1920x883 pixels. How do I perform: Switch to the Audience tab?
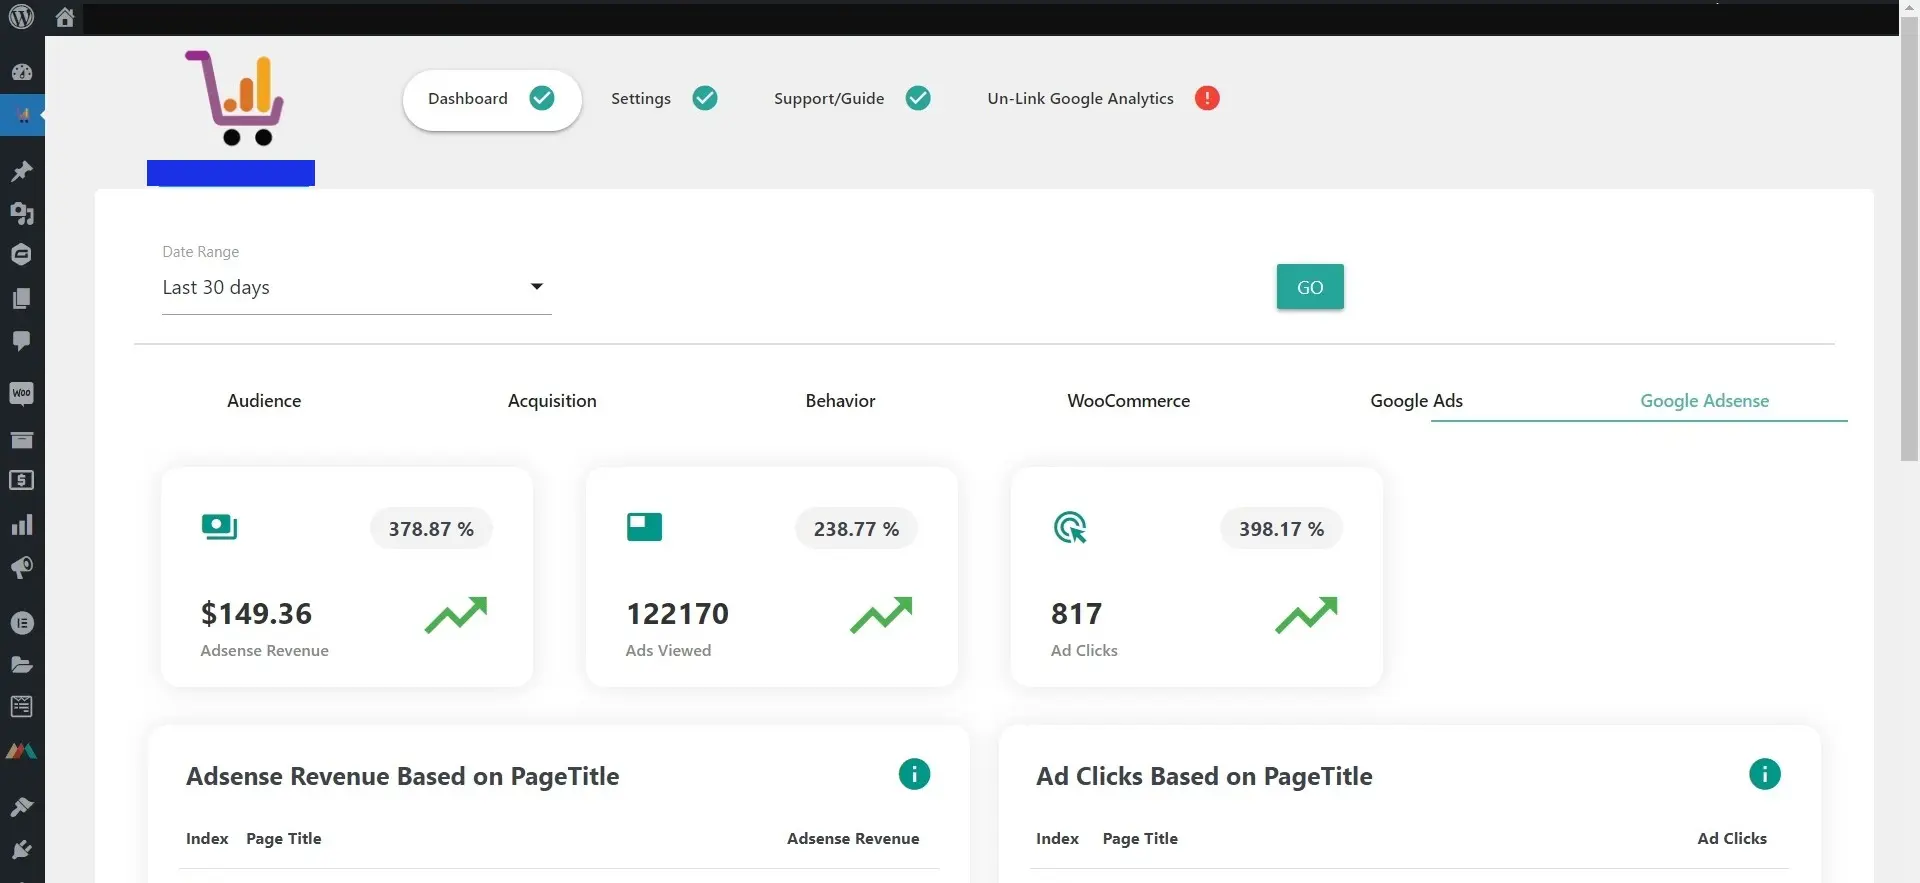(264, 401)
